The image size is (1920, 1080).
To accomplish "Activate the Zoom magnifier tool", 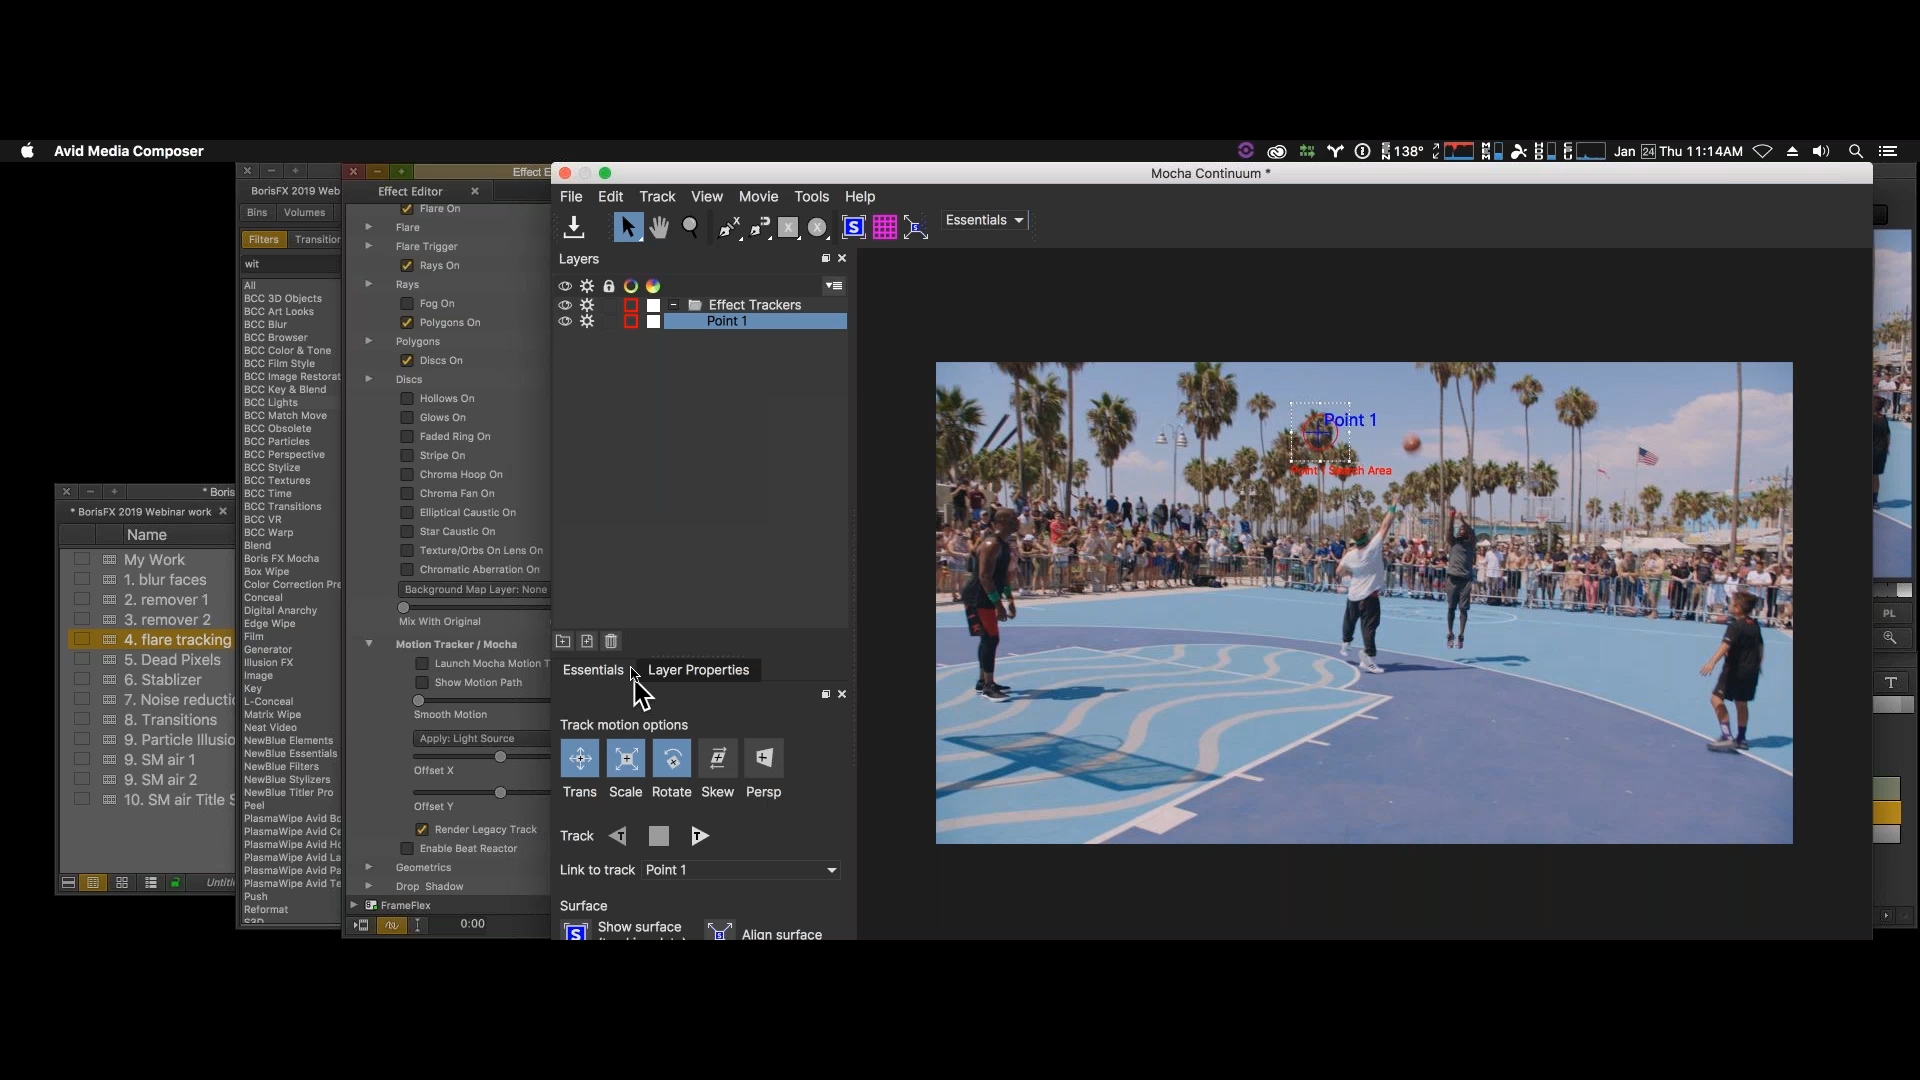I will point(690,227).
